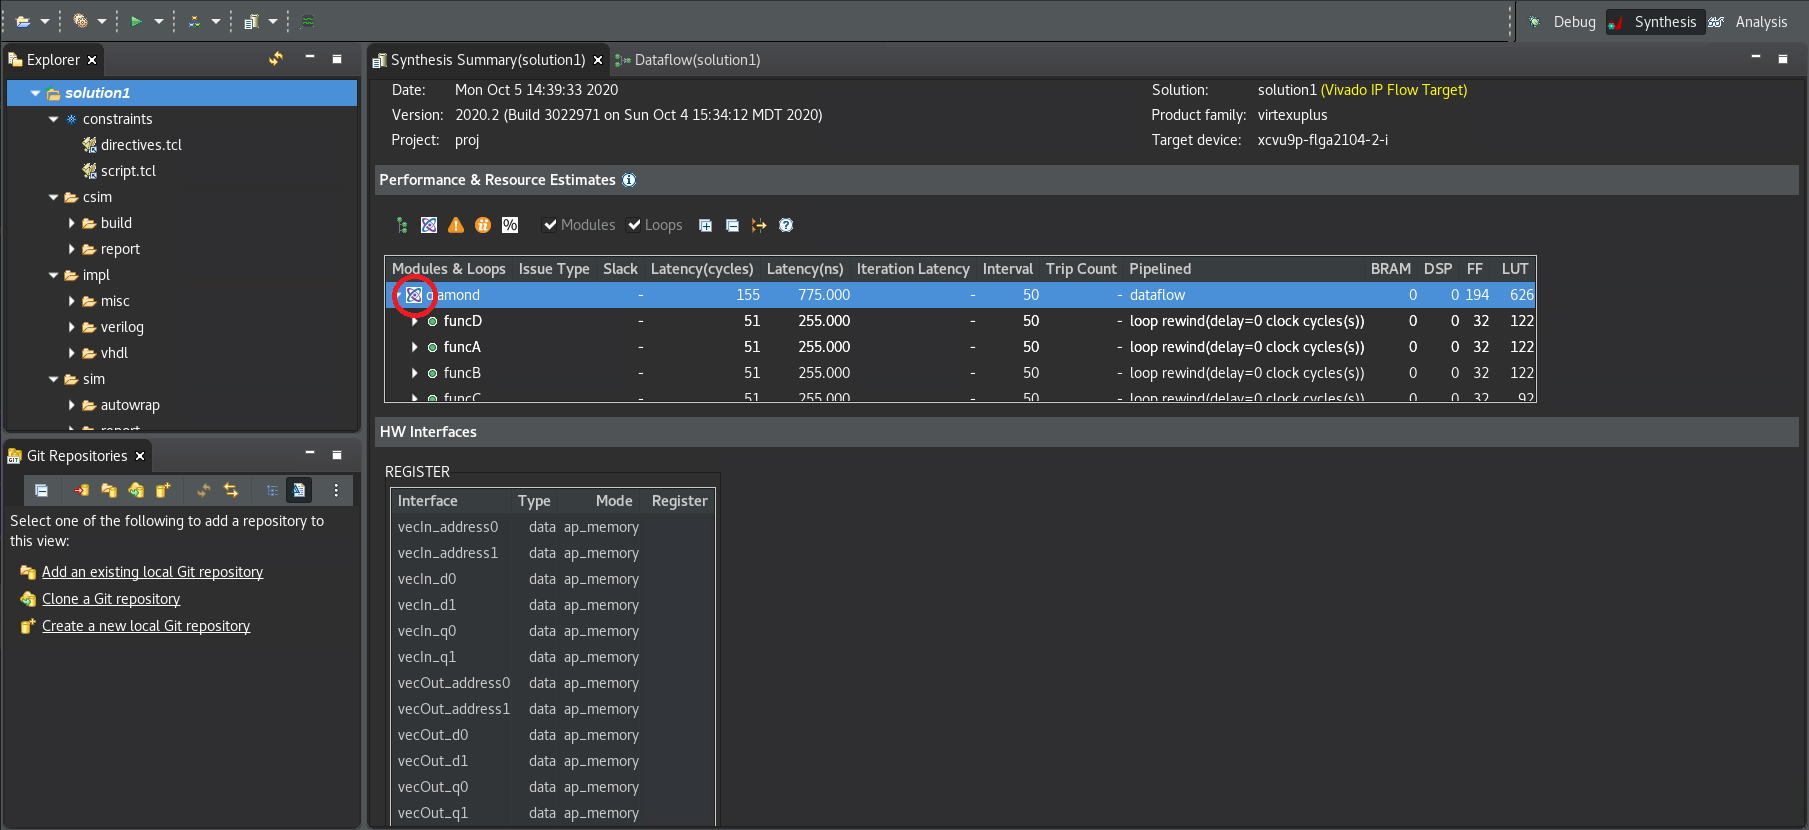Click the folder-with-cylinder Git toolbar icon
The image size is (1809, 830).
pos(109,490)
